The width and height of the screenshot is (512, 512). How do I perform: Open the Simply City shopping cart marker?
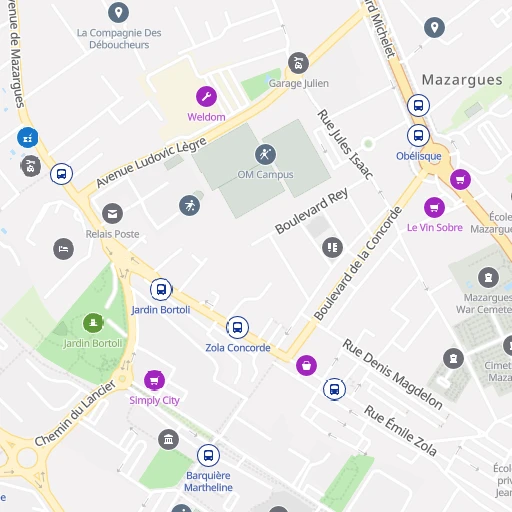click(x=154, y=380)
